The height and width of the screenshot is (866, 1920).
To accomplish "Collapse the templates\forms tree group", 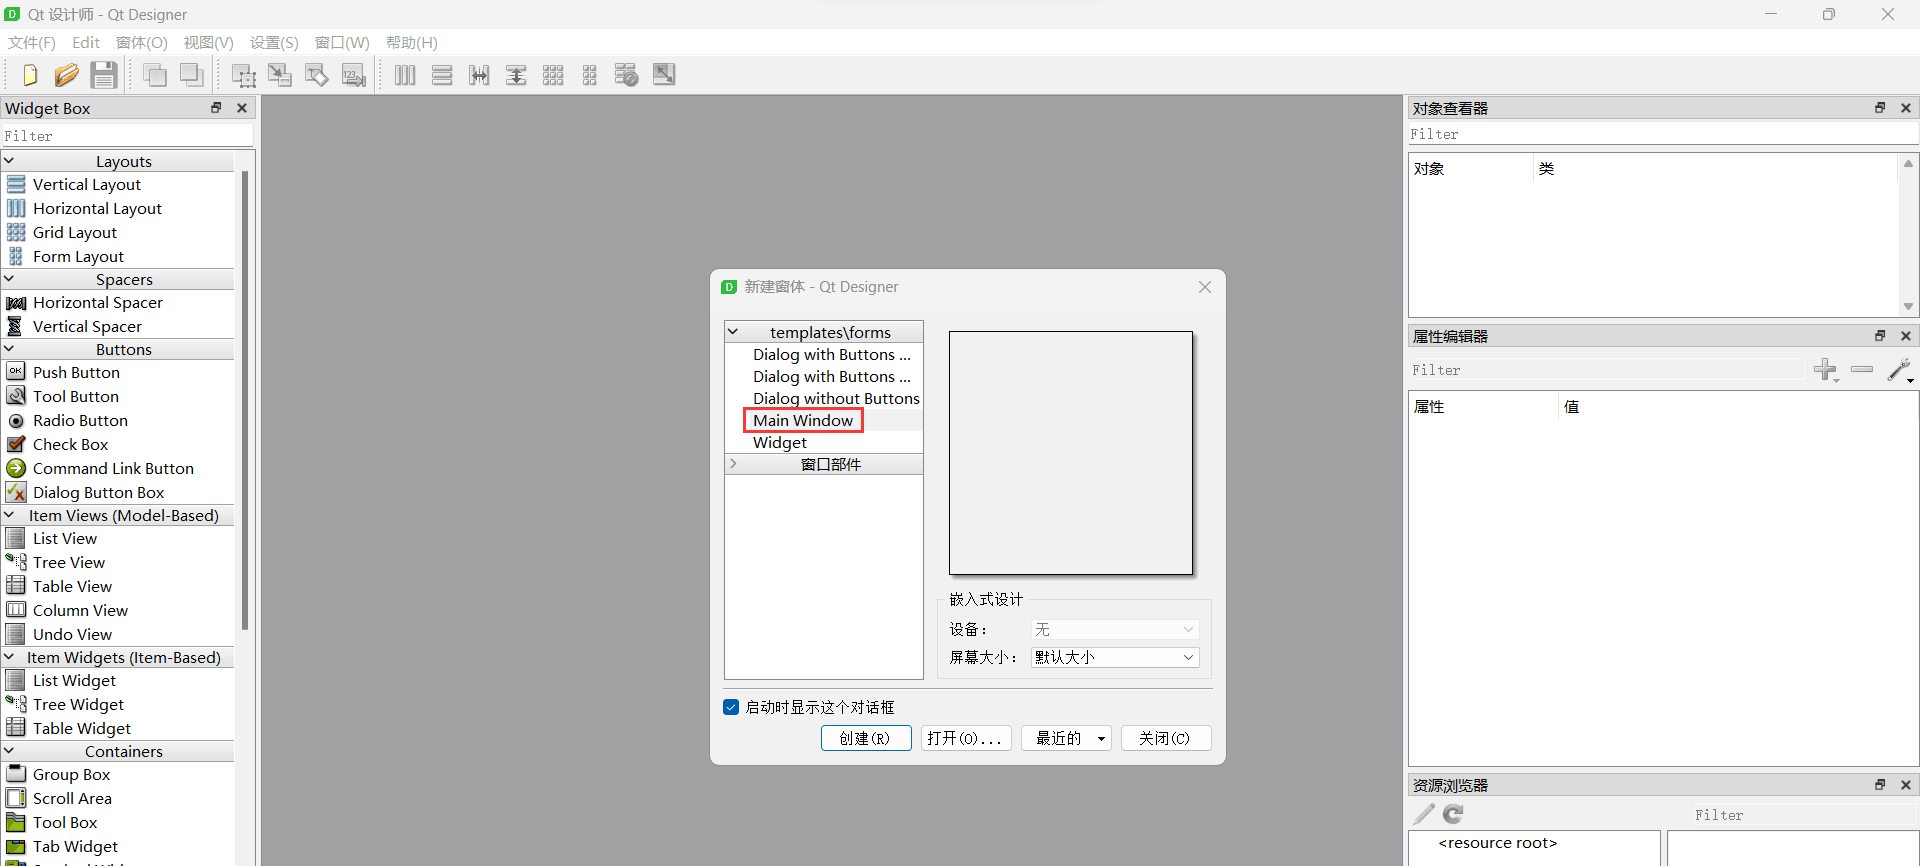I will [x=733, y=332].
